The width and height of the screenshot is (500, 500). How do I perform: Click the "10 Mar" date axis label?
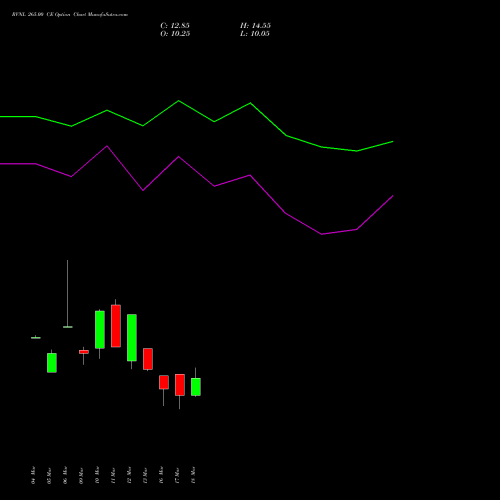point(97,475)
